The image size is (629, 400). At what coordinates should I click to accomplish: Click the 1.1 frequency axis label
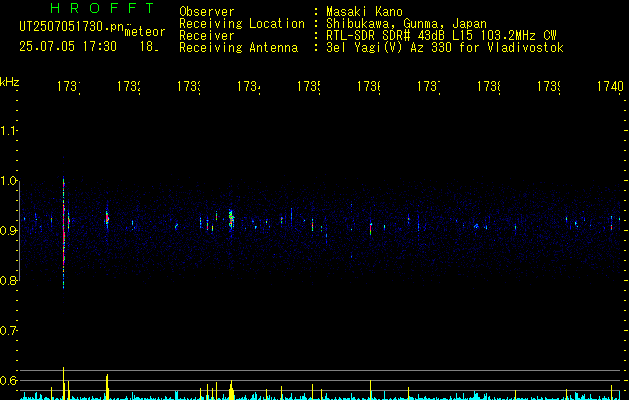pos(9,131)
